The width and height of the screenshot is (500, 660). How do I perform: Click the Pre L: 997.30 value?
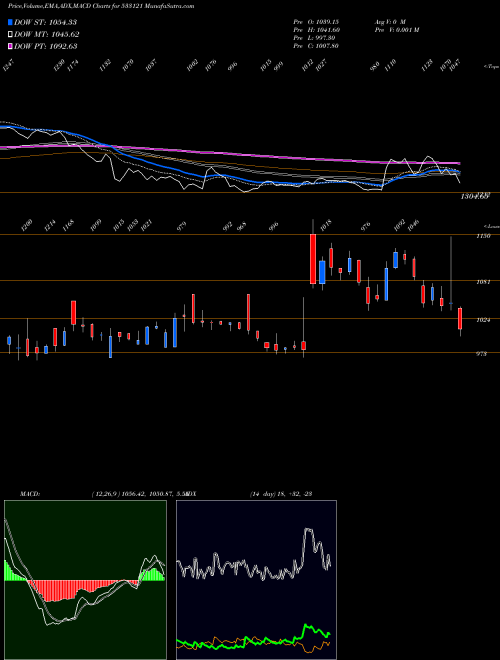(x=315, y=38)
